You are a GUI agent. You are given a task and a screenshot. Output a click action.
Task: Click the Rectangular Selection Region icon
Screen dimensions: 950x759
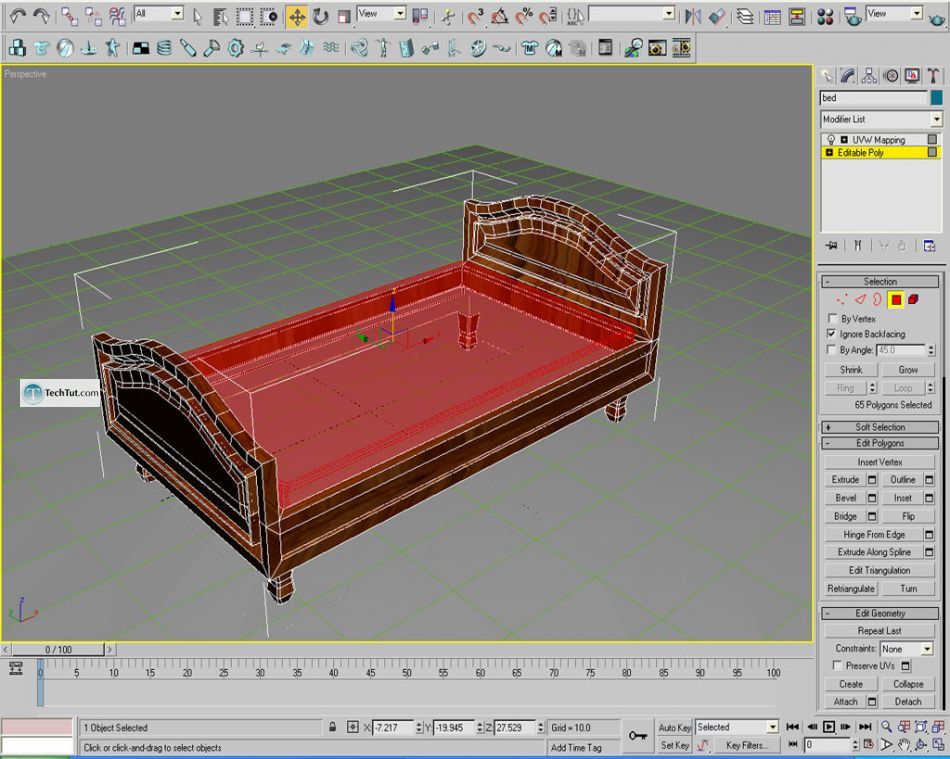click(245, 16)
